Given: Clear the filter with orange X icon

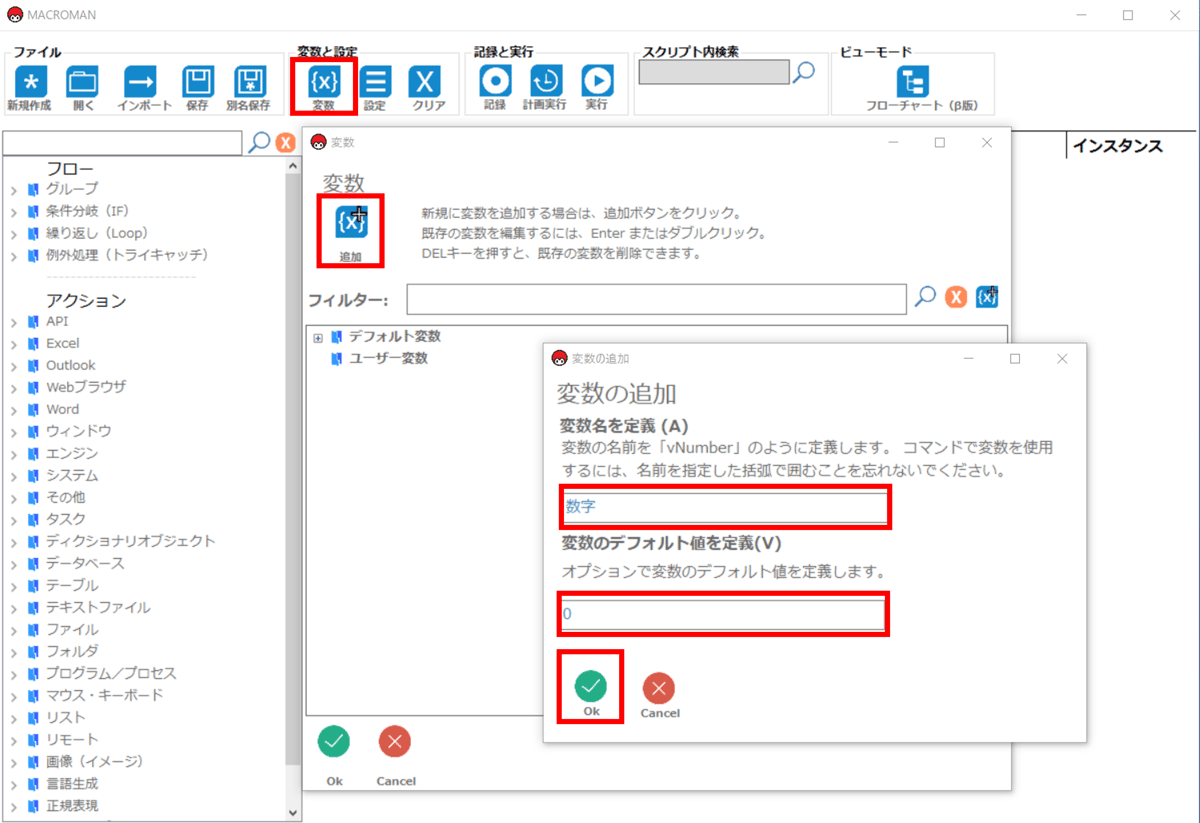Looking at the screenshot, I should point(956,297).
